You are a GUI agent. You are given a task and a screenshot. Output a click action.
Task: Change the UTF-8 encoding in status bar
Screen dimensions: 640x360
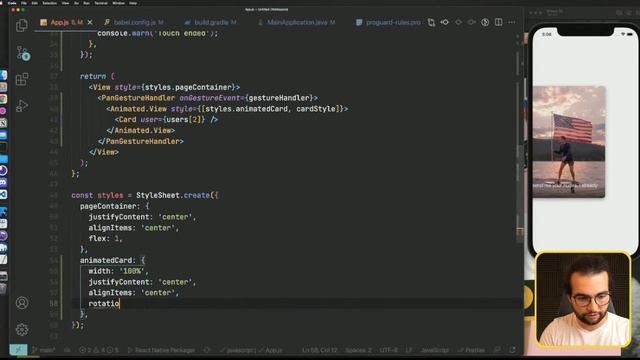point(388,350)
